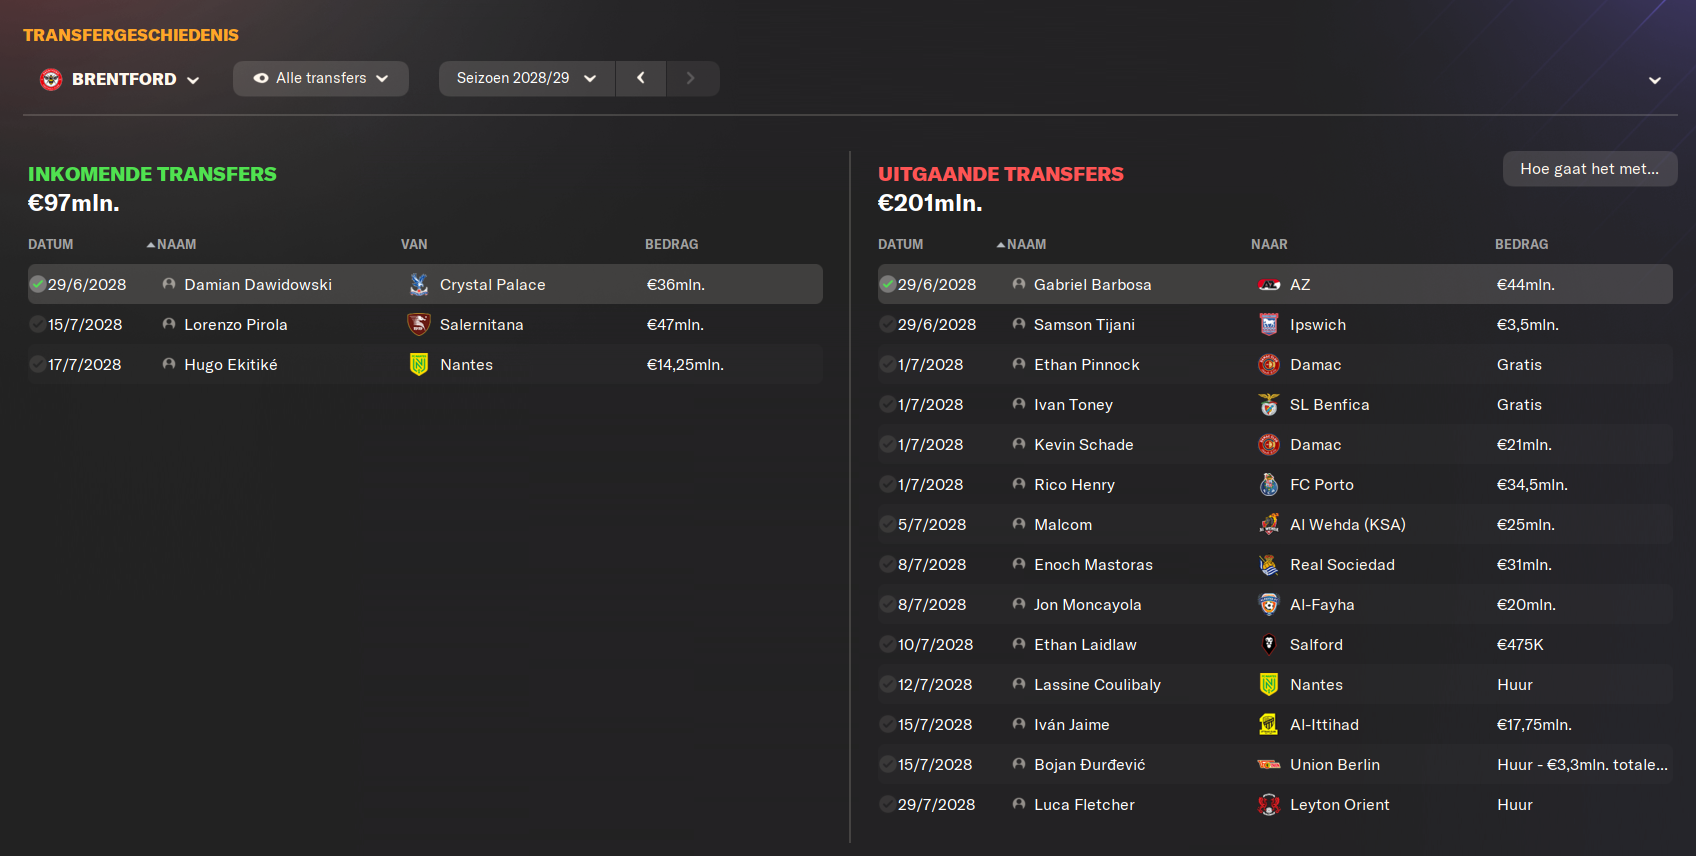The width and height of the screenshot is (1696, 856).
Task: Open the Brentford club dropdown
Action: point(120,79)
